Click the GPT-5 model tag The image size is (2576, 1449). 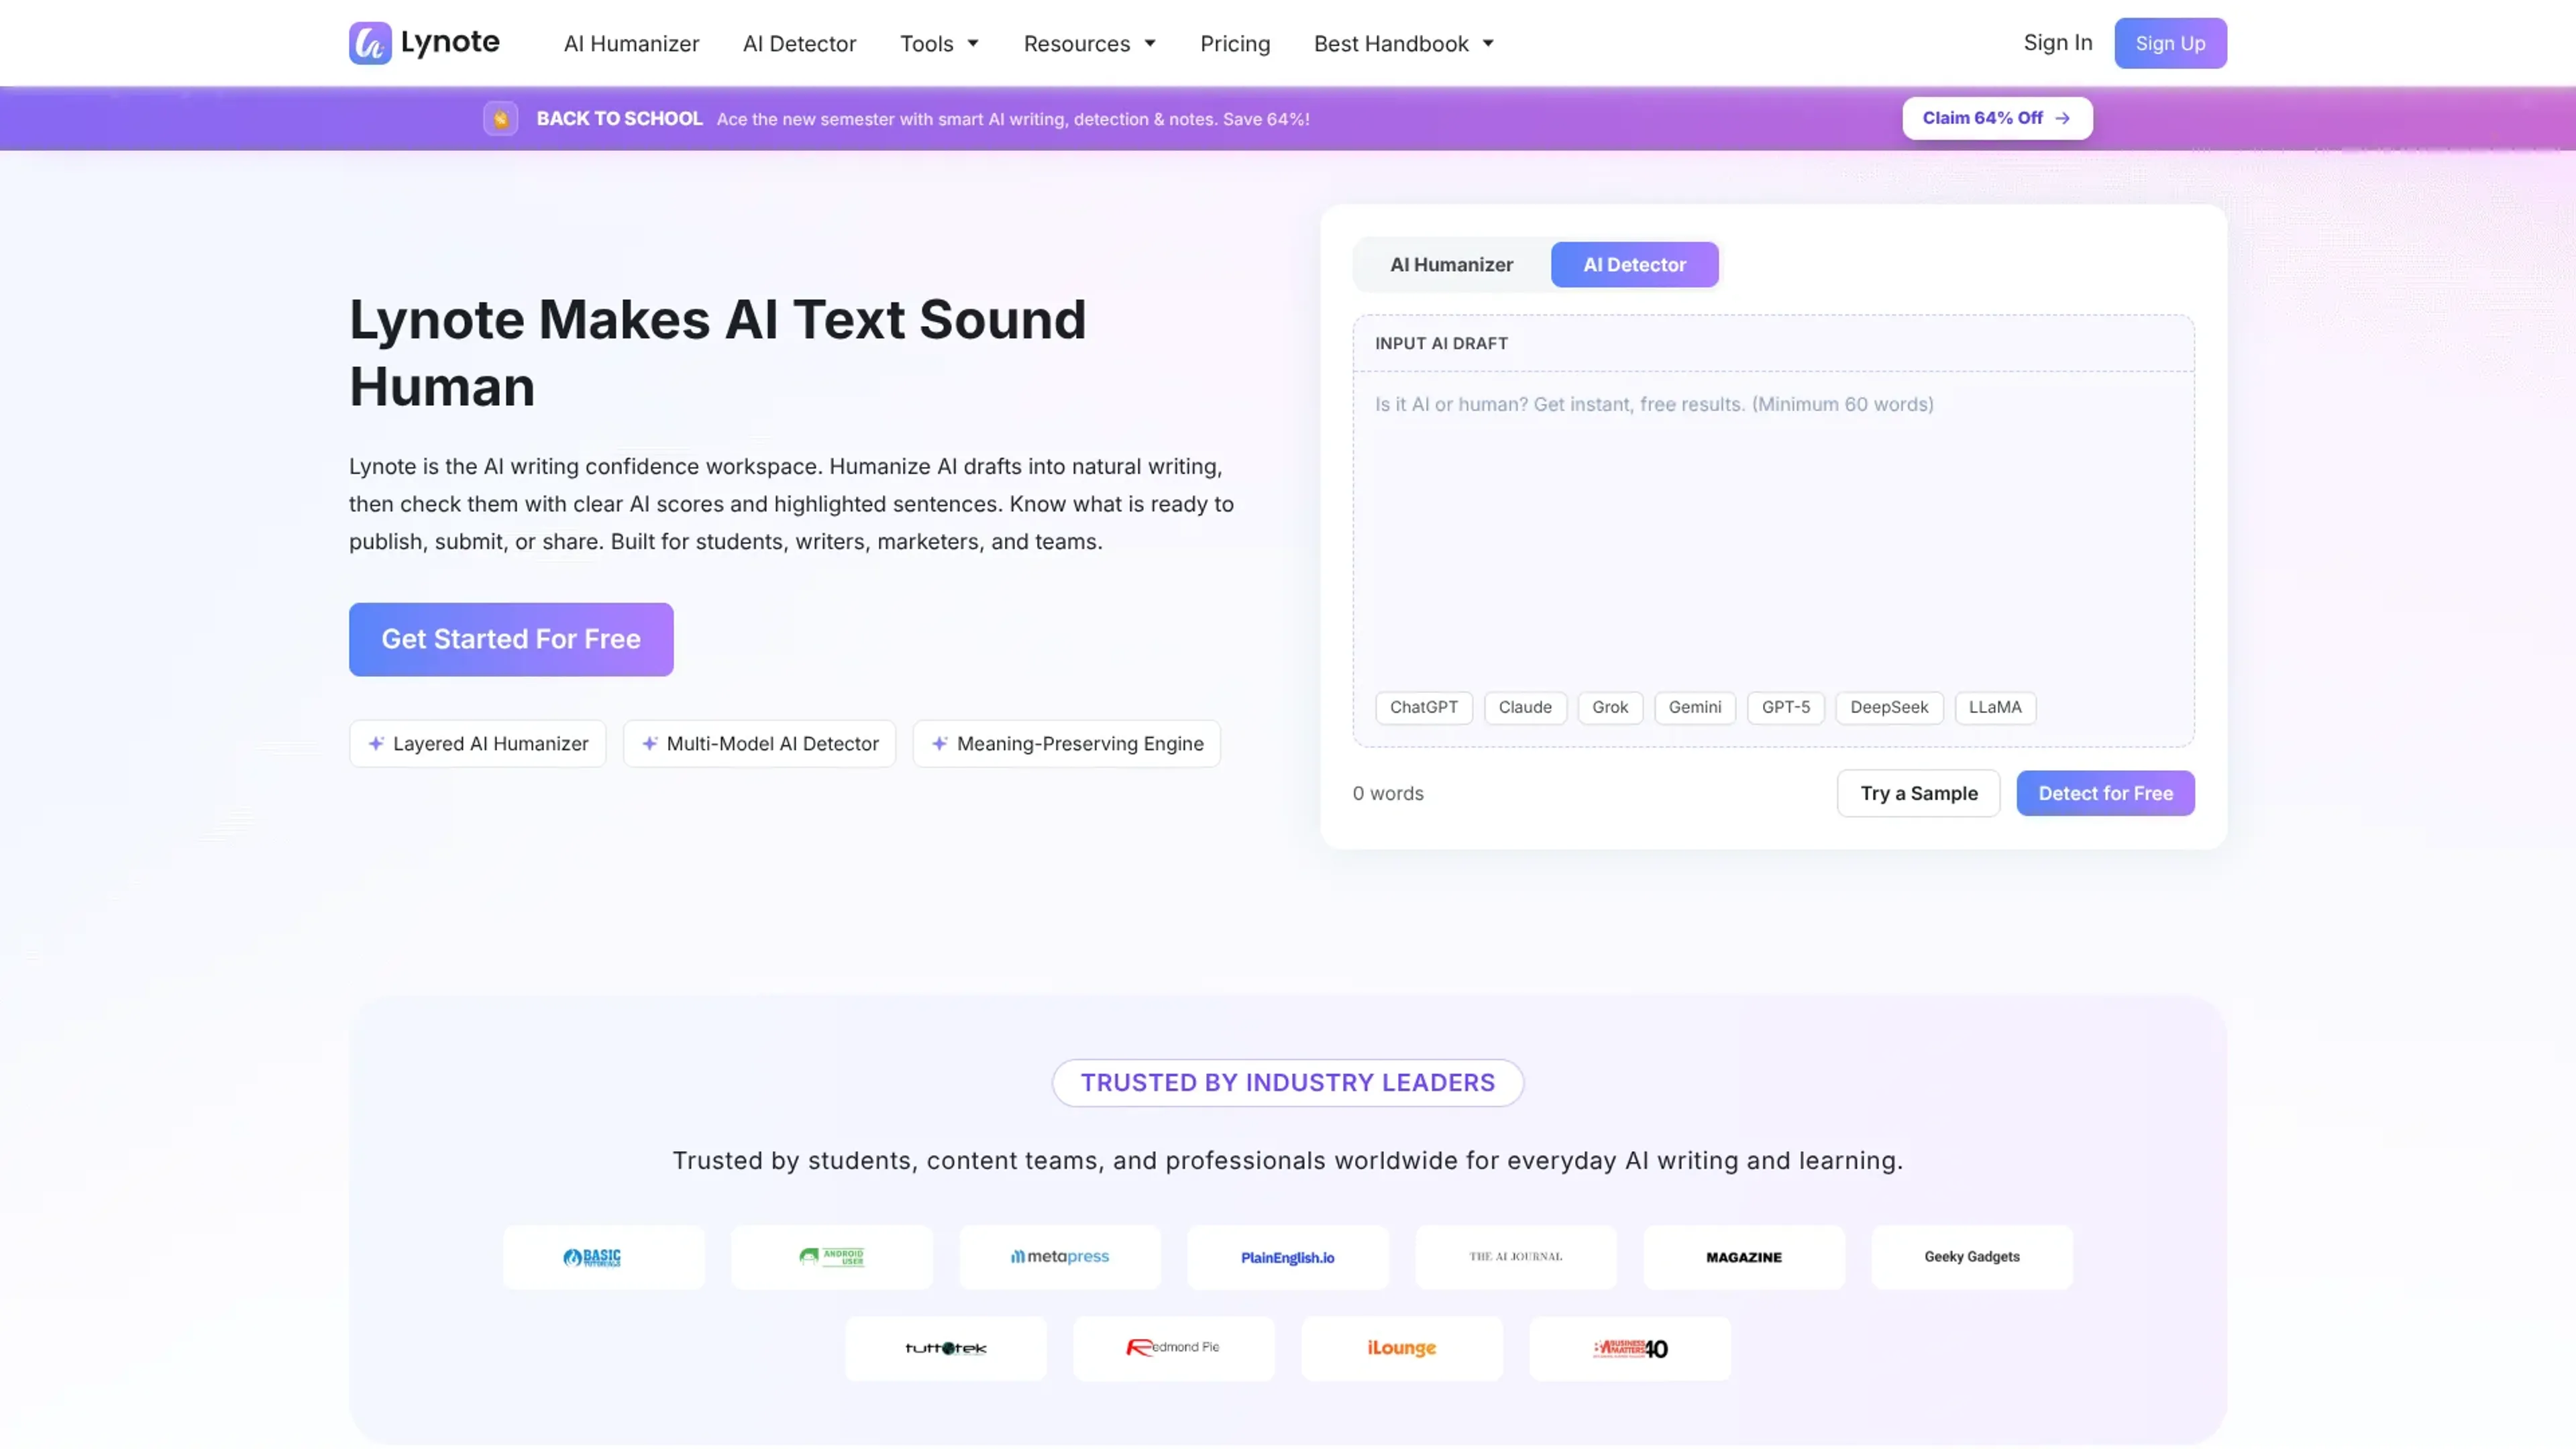pos(1785,707)
